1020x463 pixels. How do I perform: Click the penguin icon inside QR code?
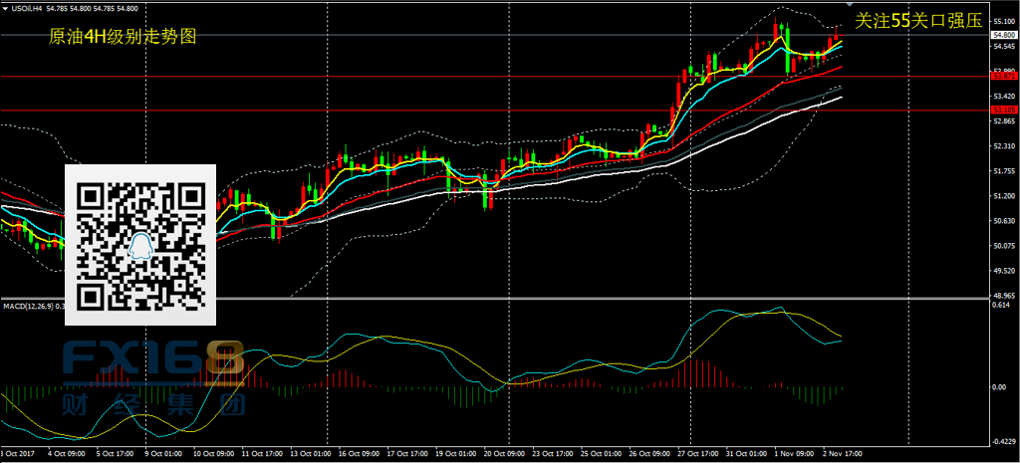click(x=140, y=243)
